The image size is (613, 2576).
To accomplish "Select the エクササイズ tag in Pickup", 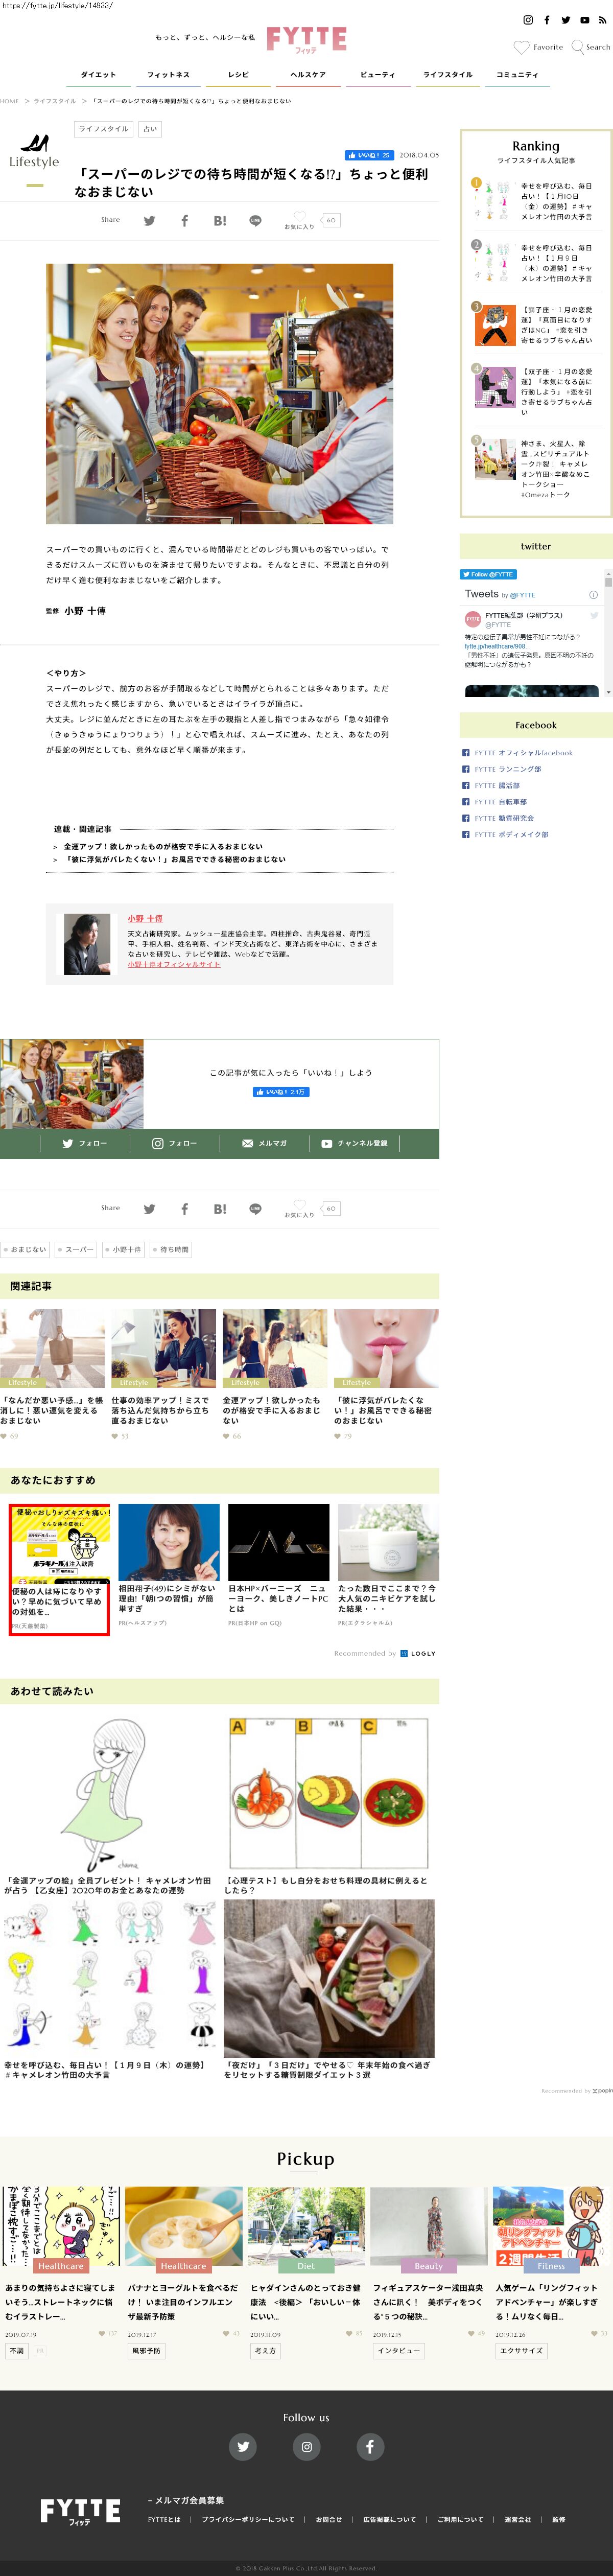I will [x=521, y=2351].
